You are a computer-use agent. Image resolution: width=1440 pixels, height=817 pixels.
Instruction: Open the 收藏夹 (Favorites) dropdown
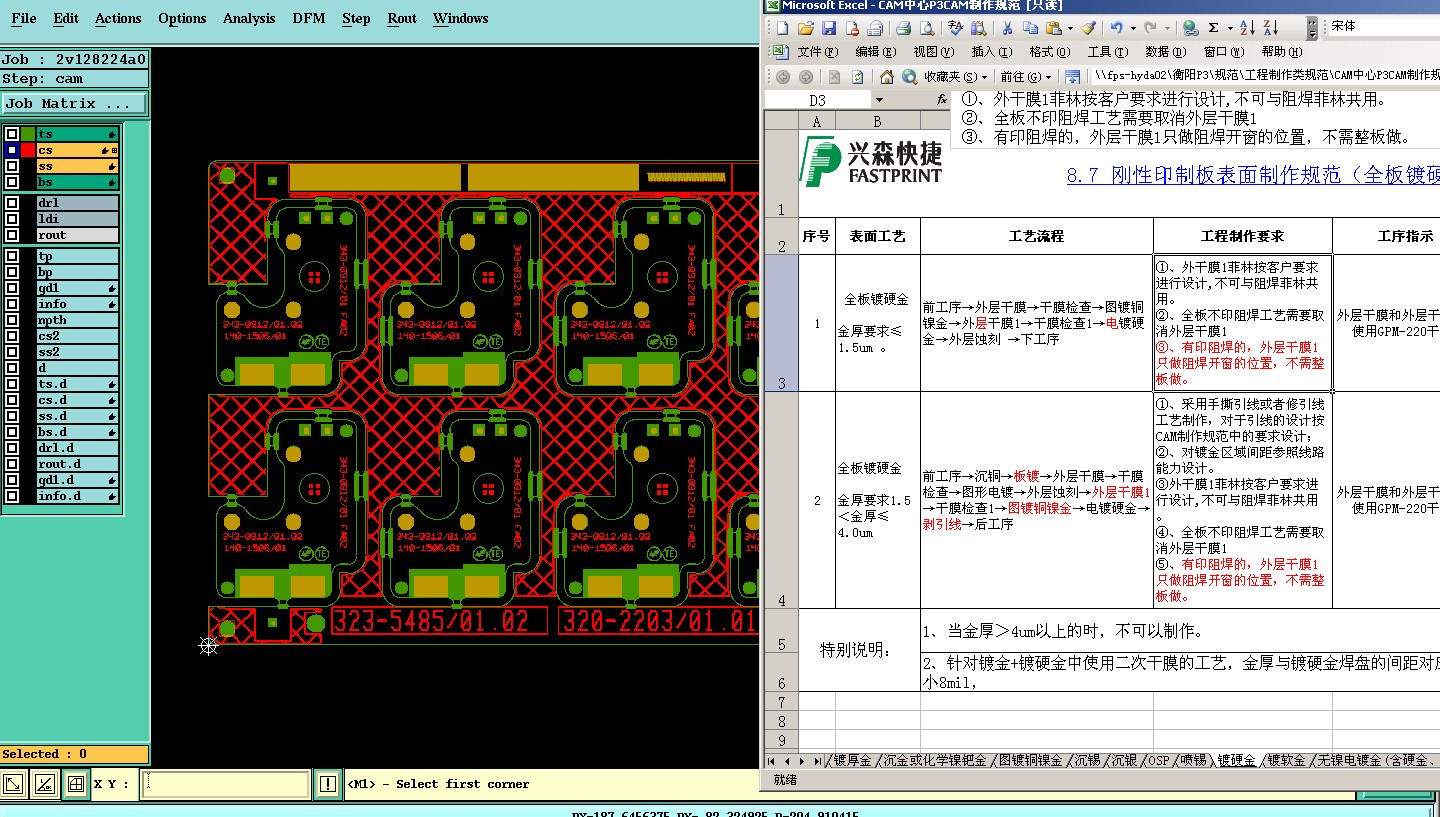coord(956,76)
